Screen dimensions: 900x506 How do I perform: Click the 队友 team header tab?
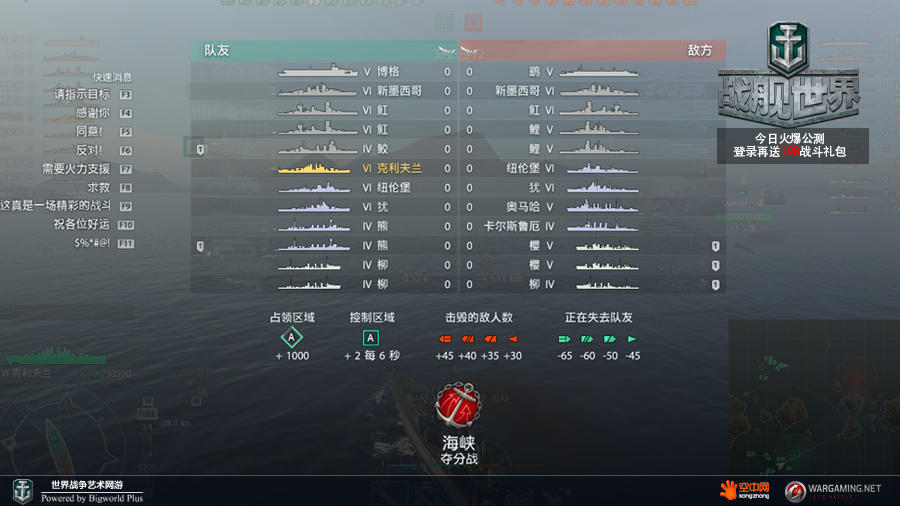(x=324, y=50)
